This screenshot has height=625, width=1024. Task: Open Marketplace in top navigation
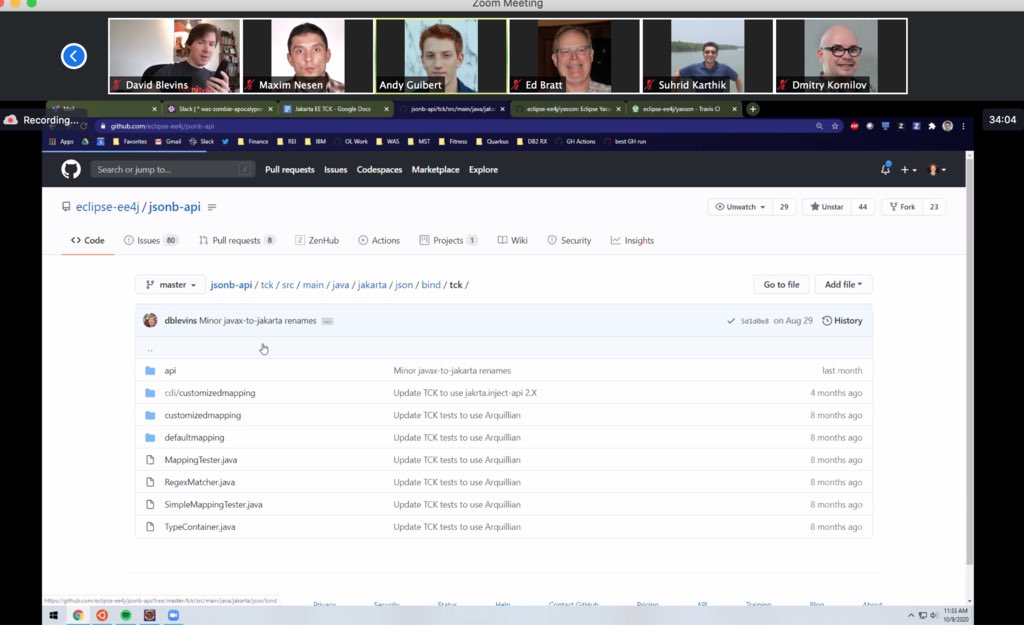coord(435,170)
